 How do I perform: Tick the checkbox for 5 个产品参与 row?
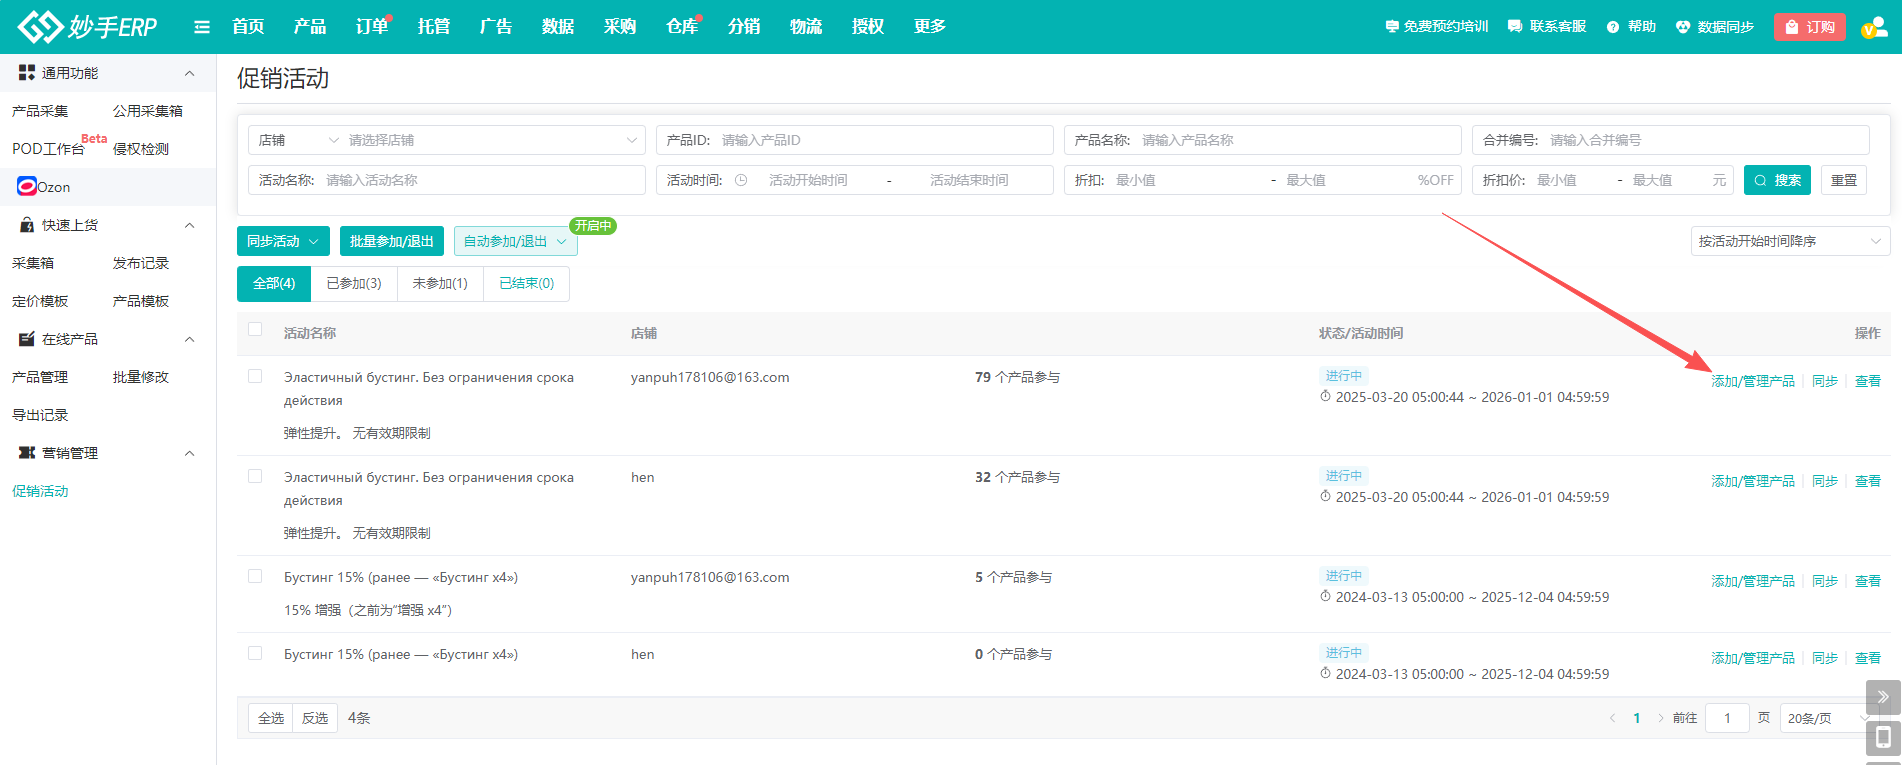[255, 577]
